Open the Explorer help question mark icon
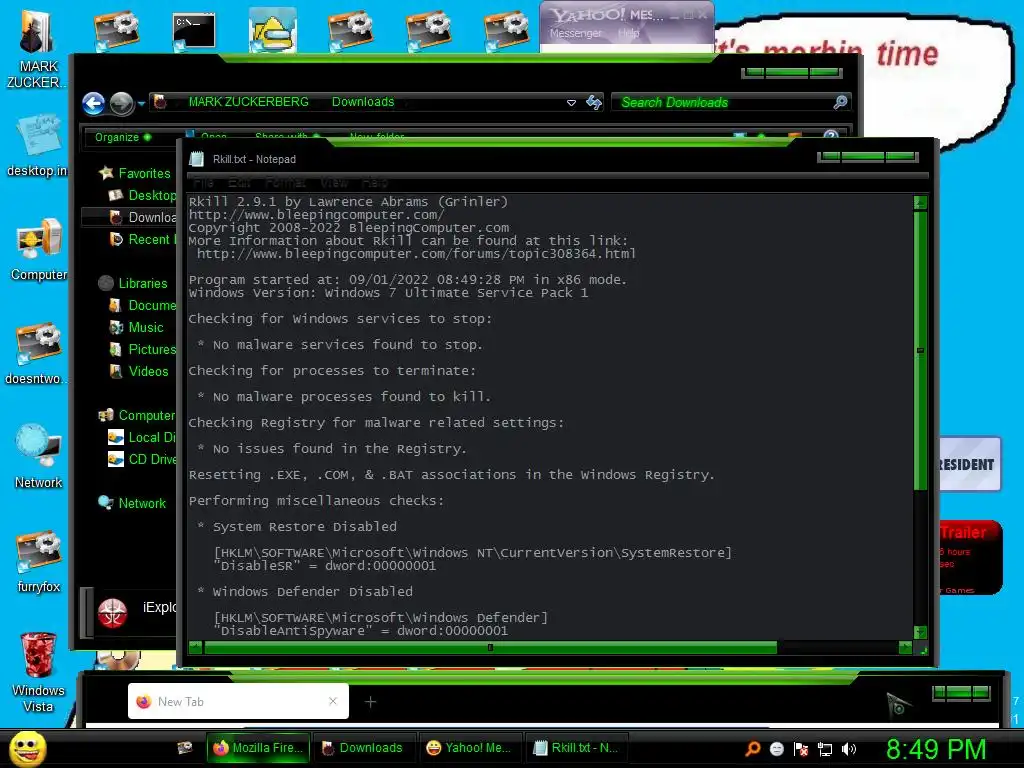Screen dimensions: 1024x768 pyautogui.click(x=831, y=136)
